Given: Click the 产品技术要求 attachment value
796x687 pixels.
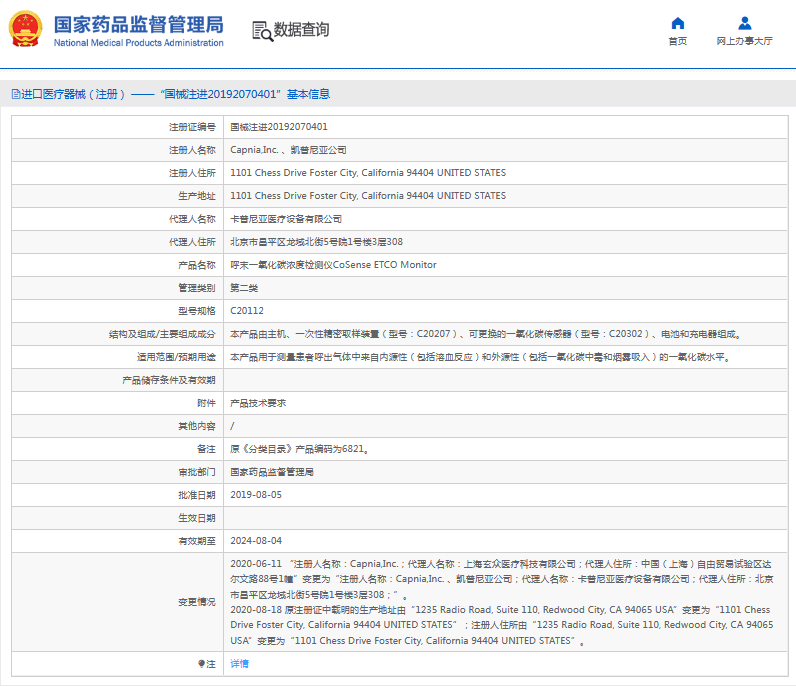Looking at the screenshot, I should pyautogui.click(x=258, y=402).
